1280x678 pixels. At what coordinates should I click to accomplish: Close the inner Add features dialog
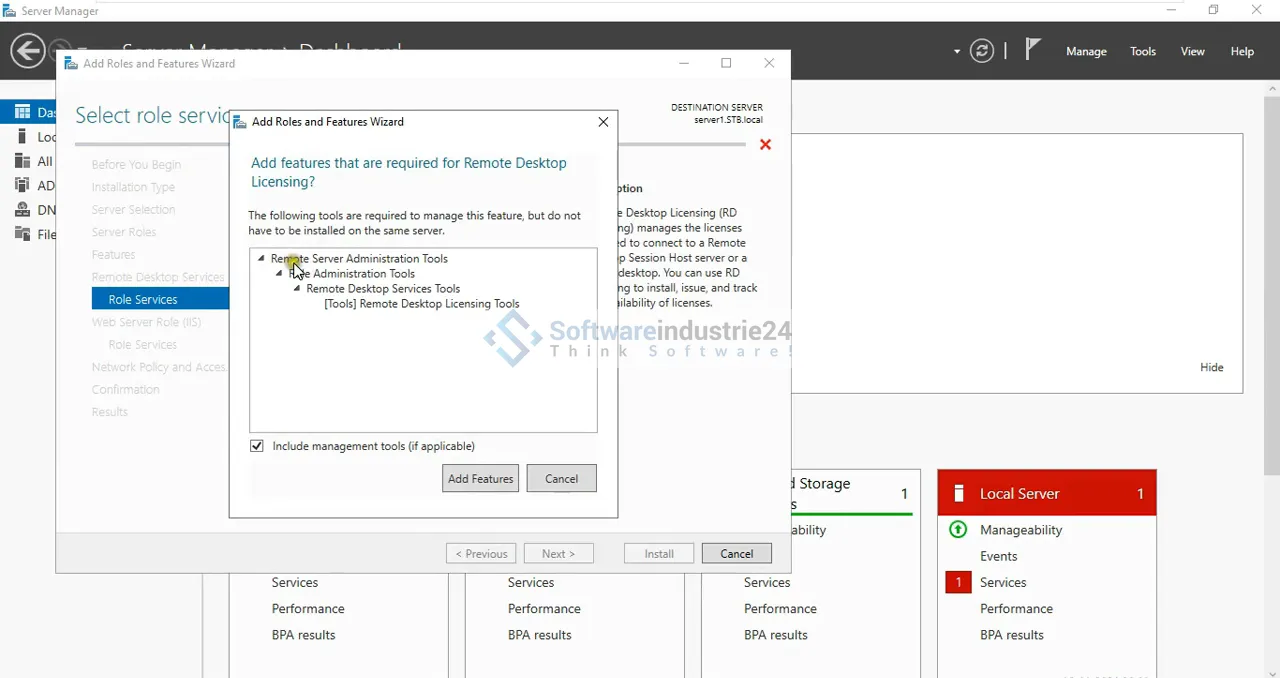603,122
